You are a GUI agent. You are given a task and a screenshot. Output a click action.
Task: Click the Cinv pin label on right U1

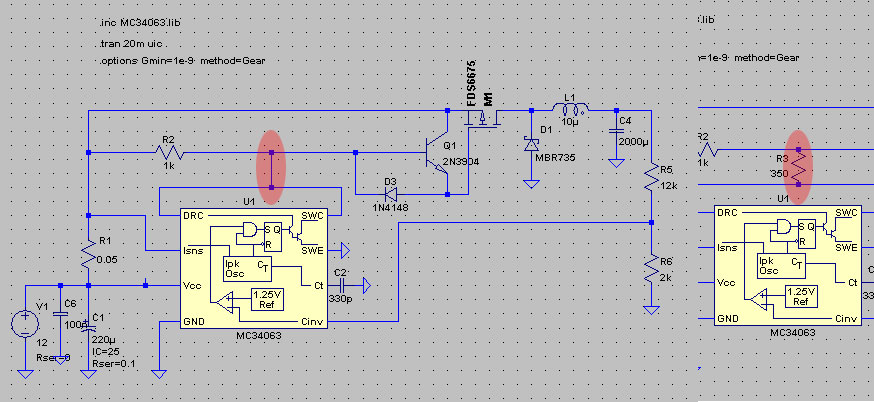(846, 319)
